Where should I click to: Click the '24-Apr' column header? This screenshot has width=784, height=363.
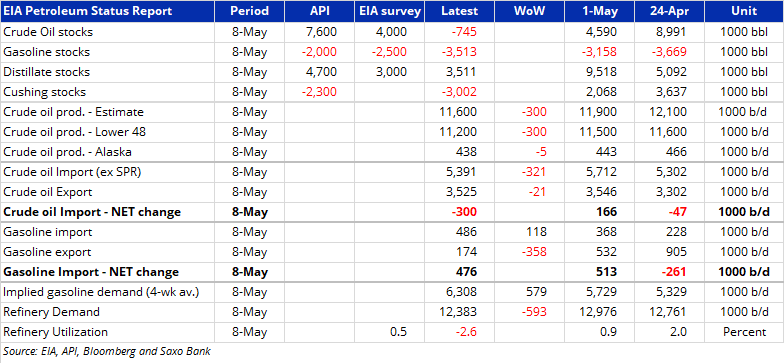(x=670, y=12)
